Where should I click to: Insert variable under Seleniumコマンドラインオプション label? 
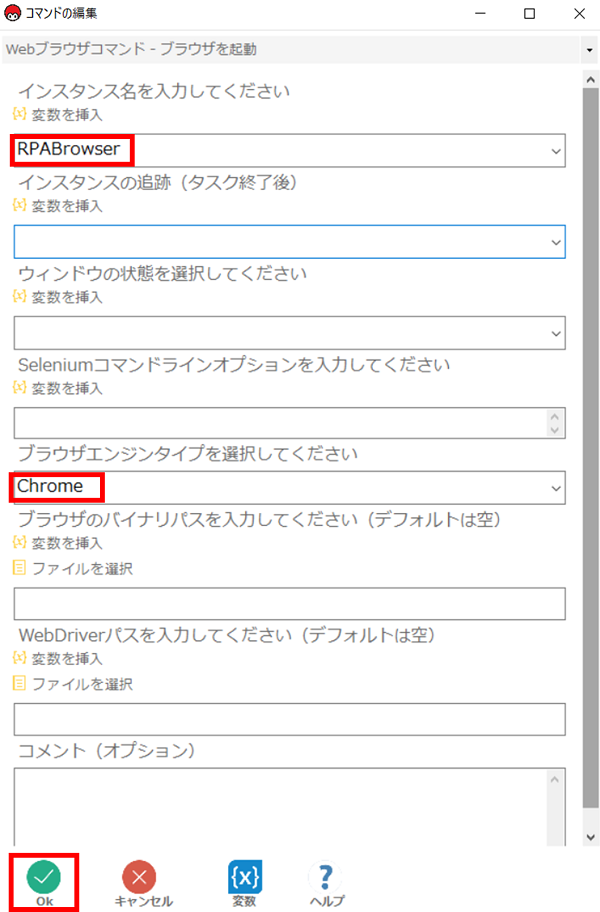(58, 388)
